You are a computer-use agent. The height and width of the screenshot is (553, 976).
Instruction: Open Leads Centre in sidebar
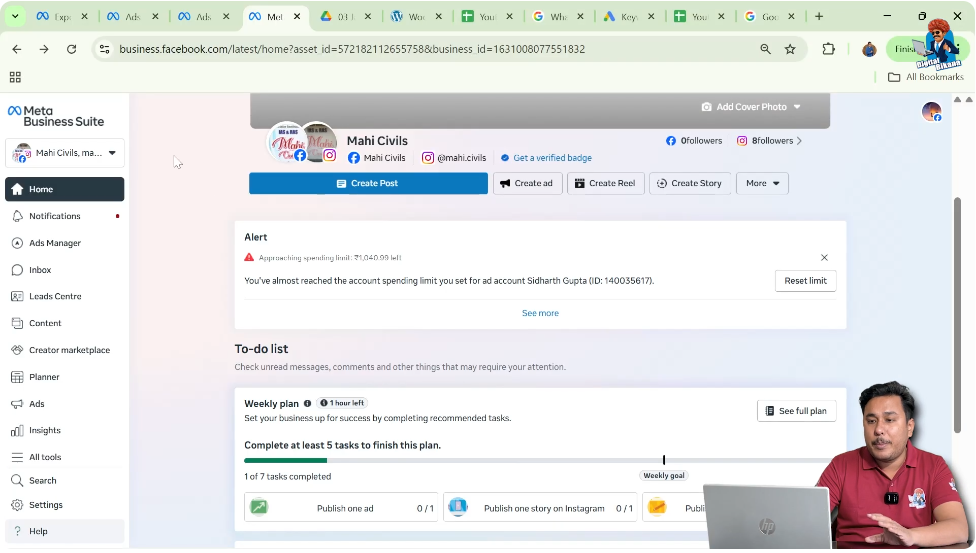65,296
